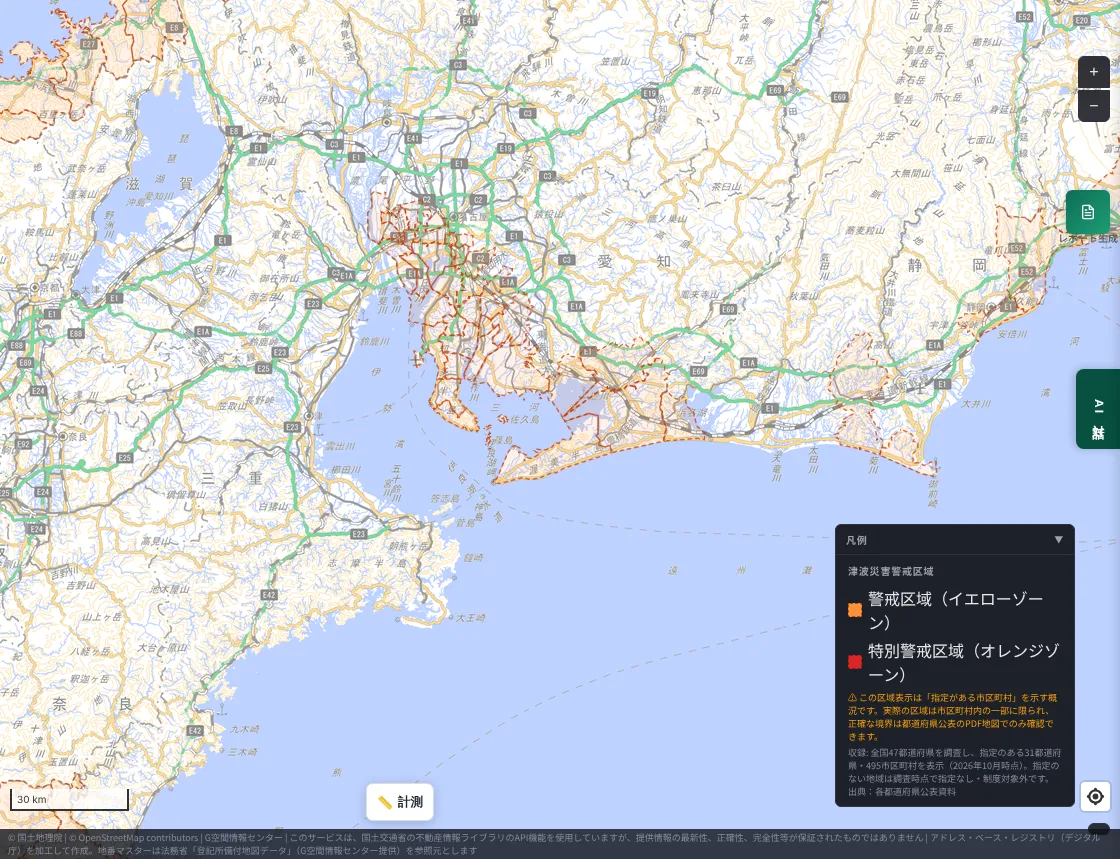Click the orange warning notice in legend

coord(954,717)
